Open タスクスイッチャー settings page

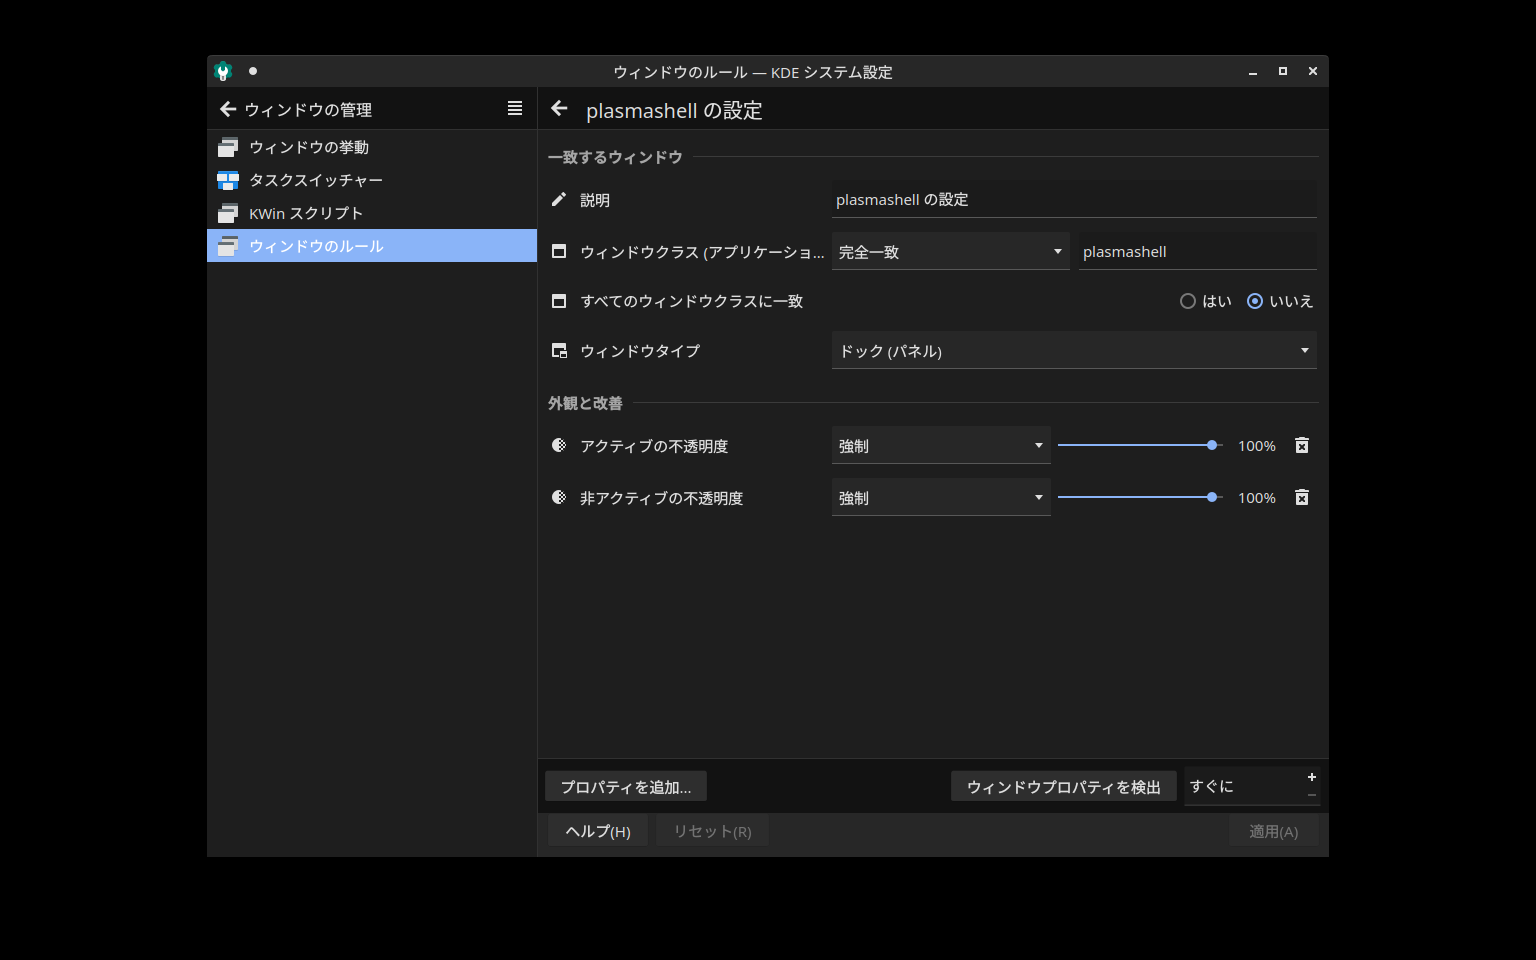[372, 180]
